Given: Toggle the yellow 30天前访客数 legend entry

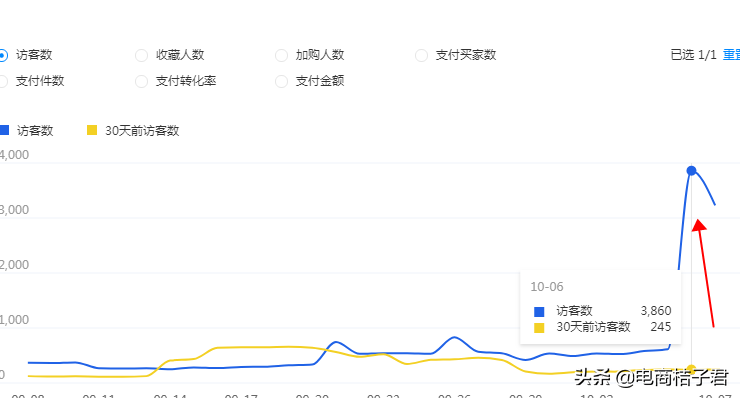Looking at the screenshot, I should (133, 131).
